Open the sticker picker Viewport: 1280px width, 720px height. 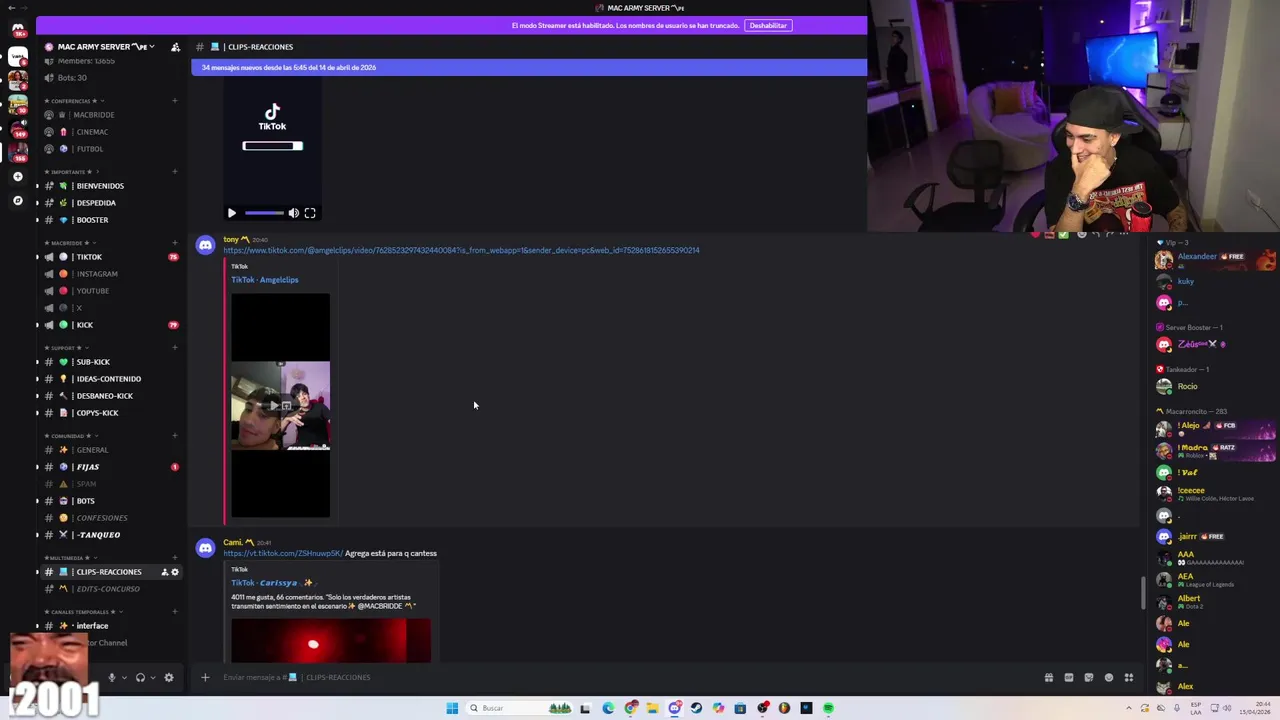pos(1089,677)
